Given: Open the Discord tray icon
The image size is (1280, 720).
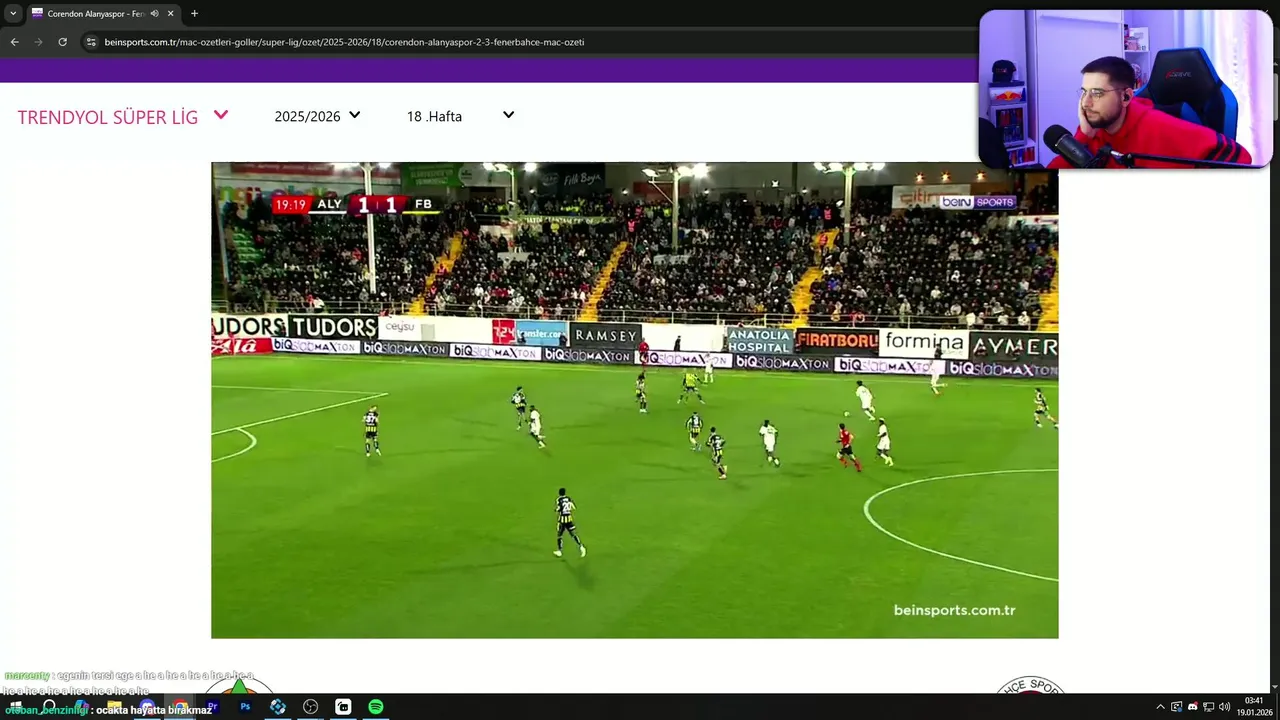Looking at the screenshot, I should pos(1193,706).
